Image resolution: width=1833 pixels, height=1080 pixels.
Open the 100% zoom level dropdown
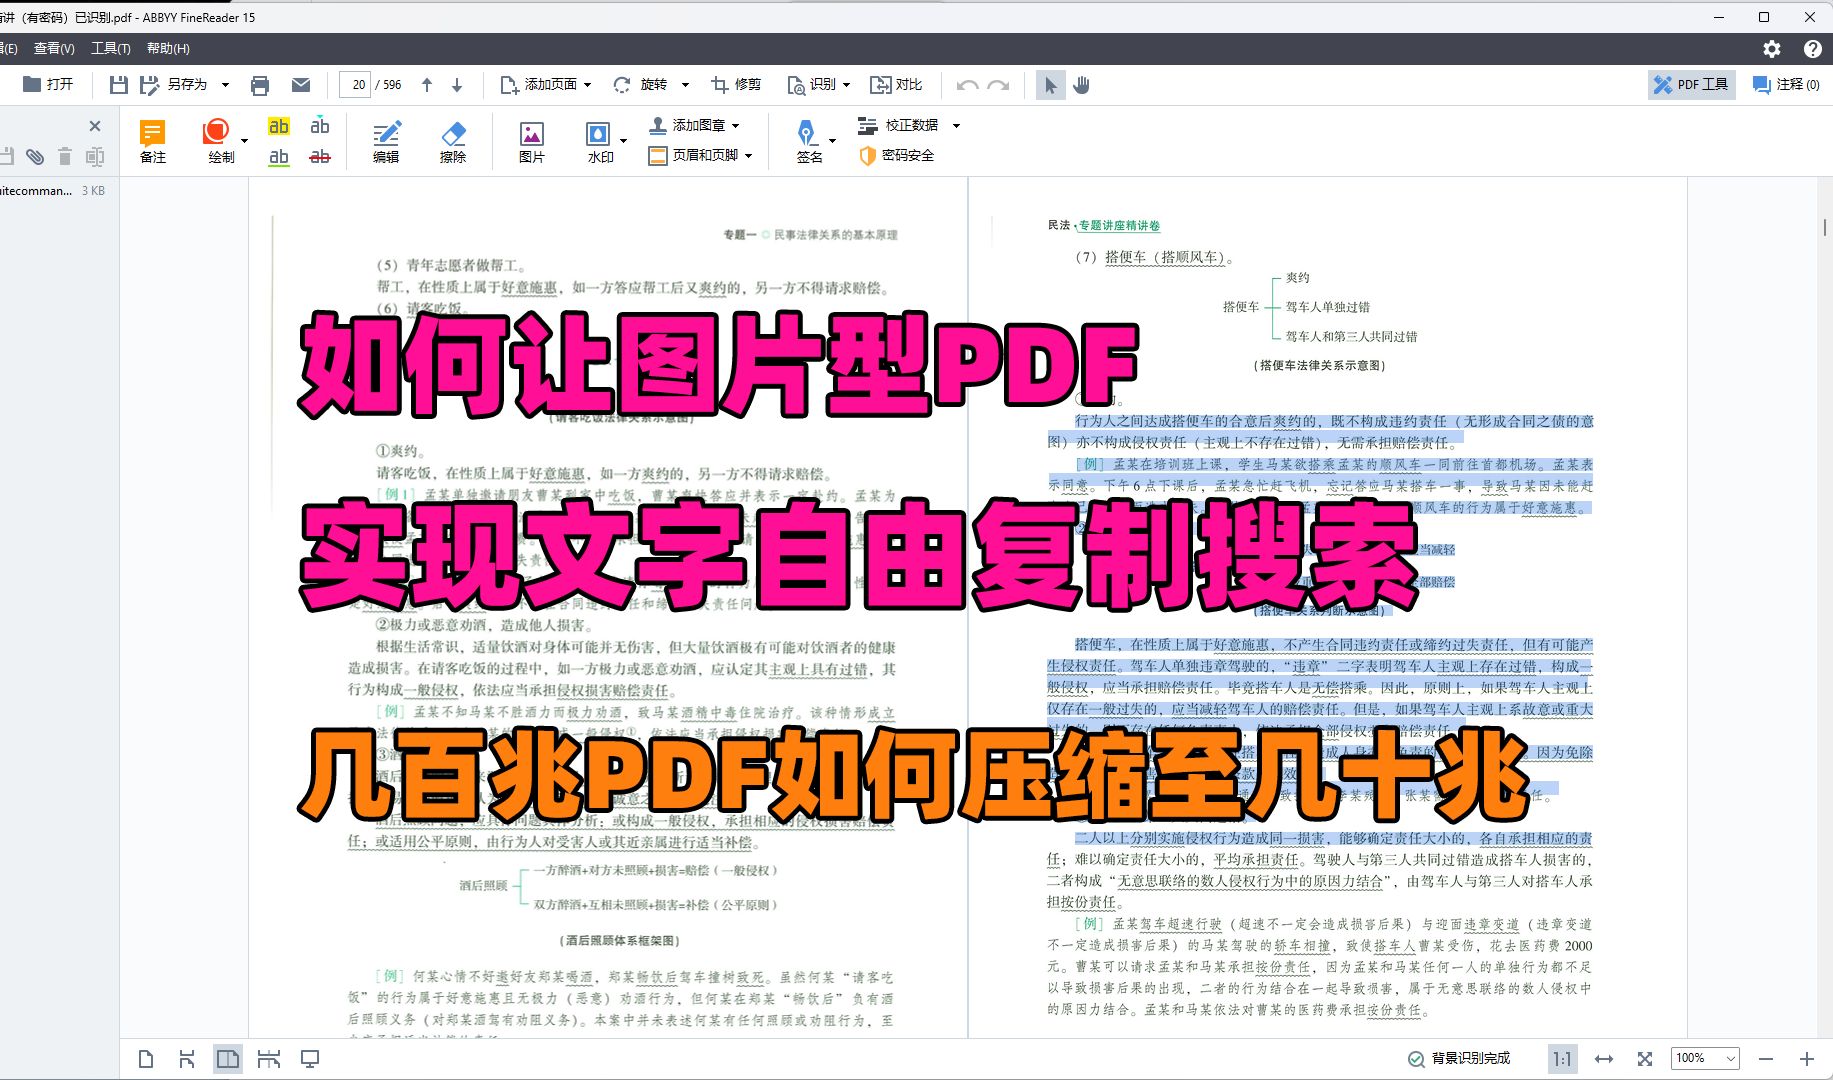click(x=1706, y=1058)
